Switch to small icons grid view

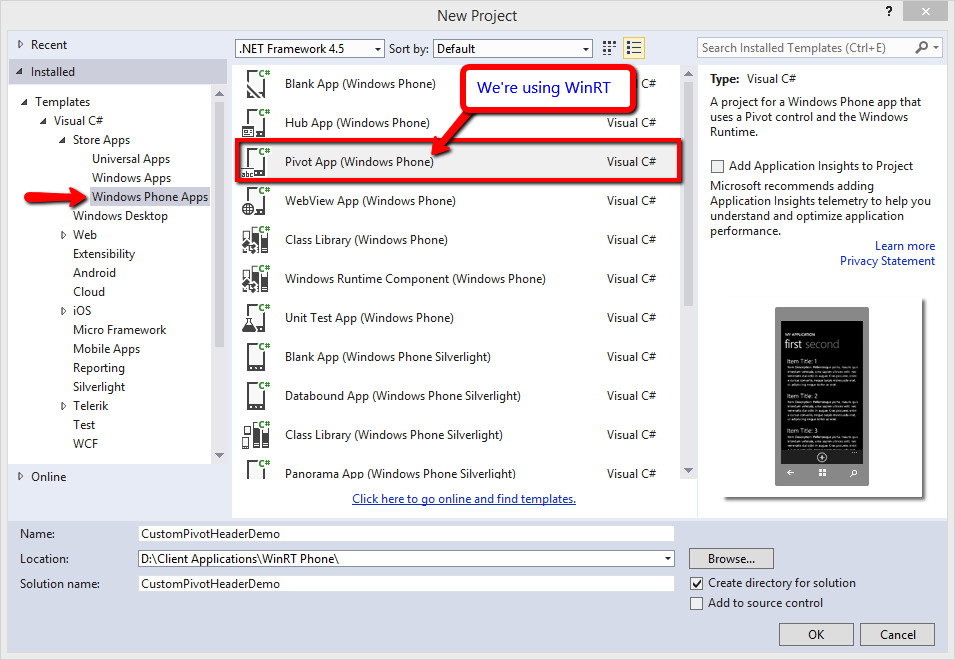coord(610,48)
